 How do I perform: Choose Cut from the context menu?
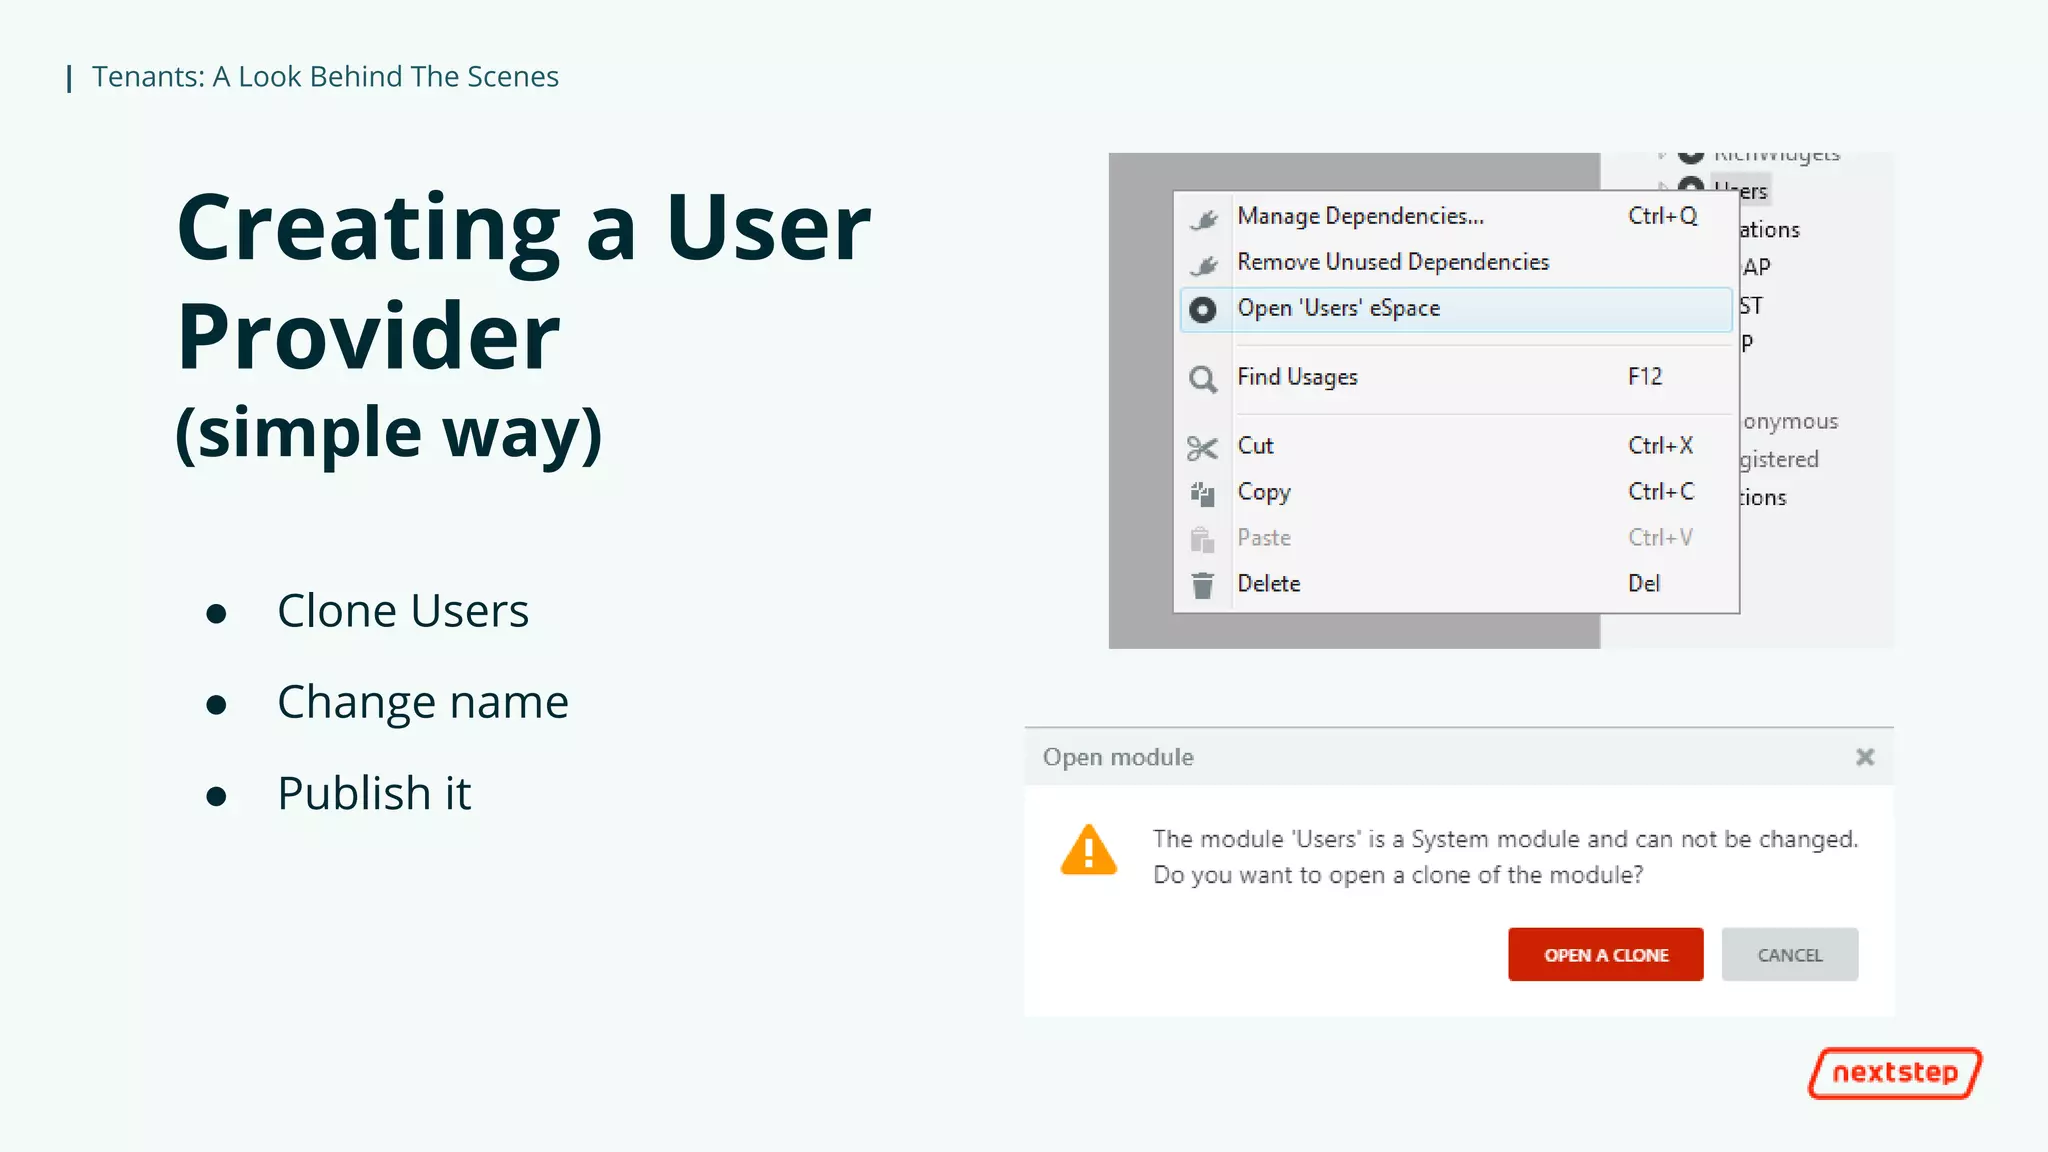[x=1456, y=446]
